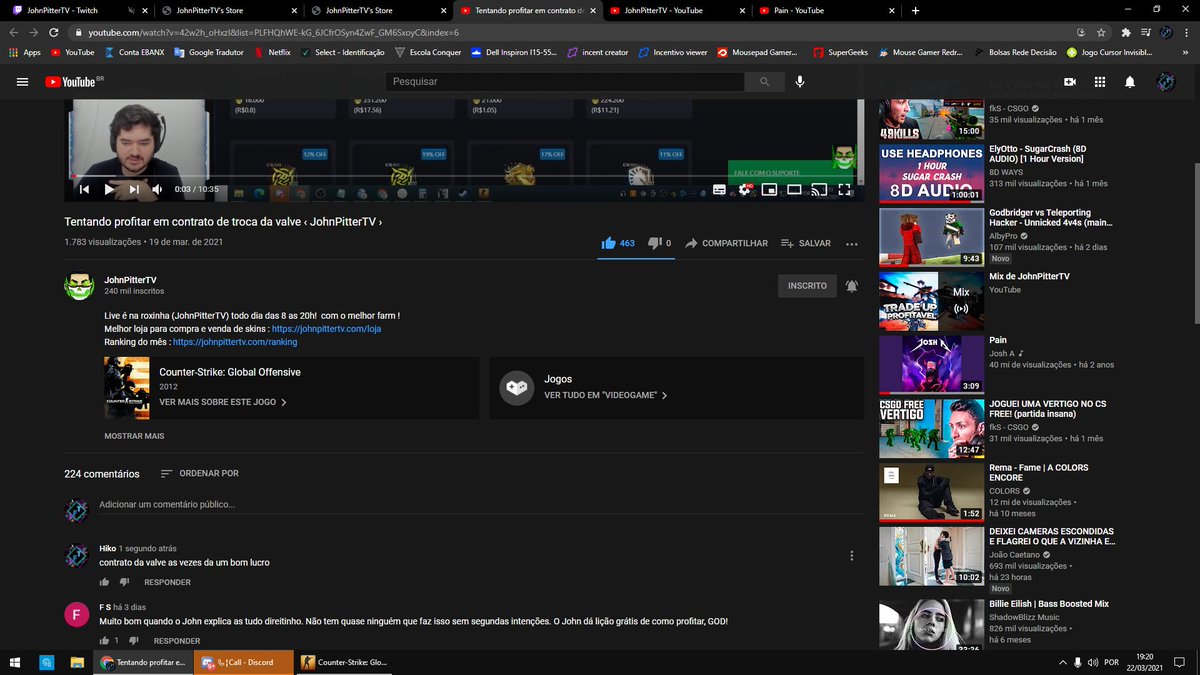
Task: Open the YouTube account avatar menu
Action: [x=1166, y=82]
